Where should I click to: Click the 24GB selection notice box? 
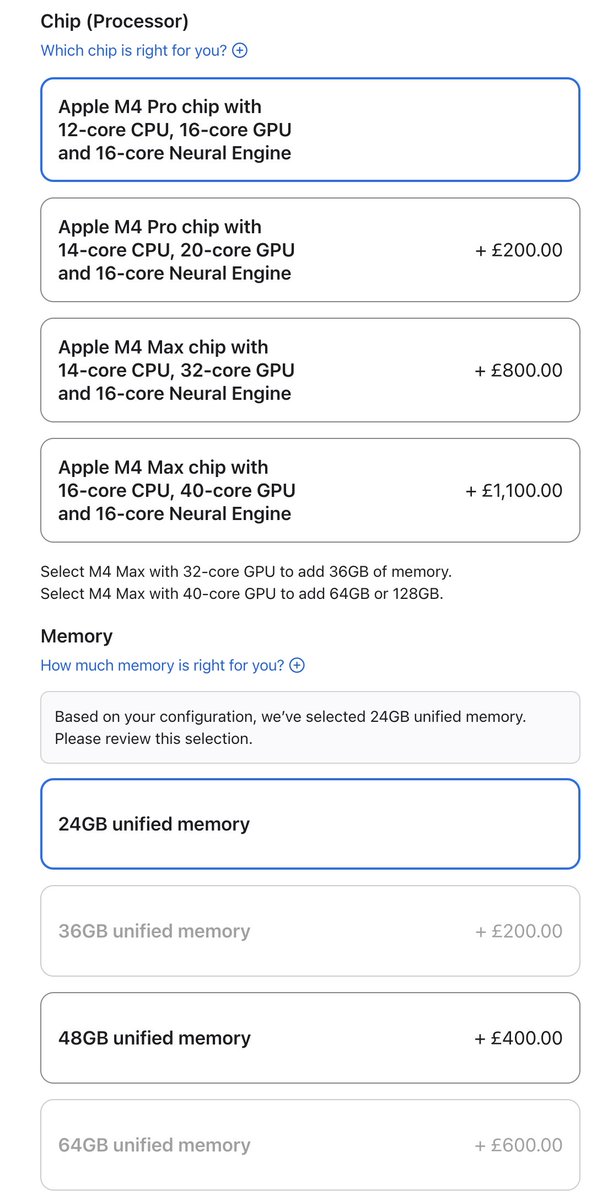pyautogui.click(x=310, y=727)
